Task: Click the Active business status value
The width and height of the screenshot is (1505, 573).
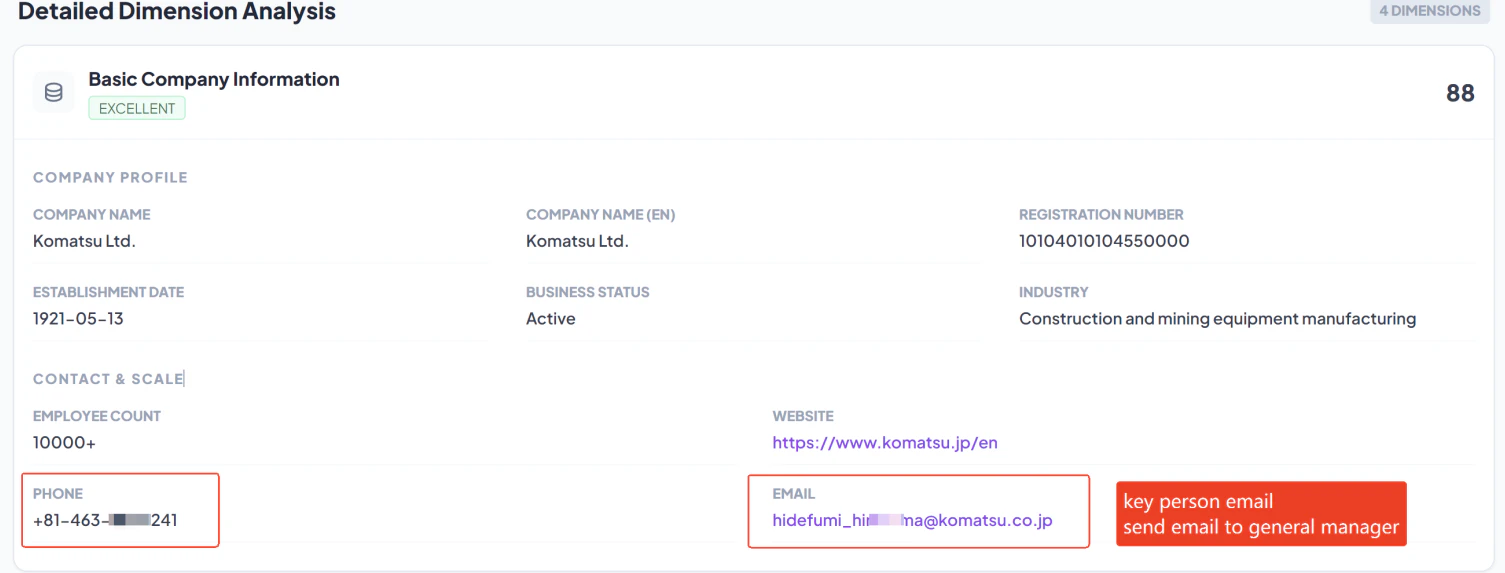Action: point(551,319)
